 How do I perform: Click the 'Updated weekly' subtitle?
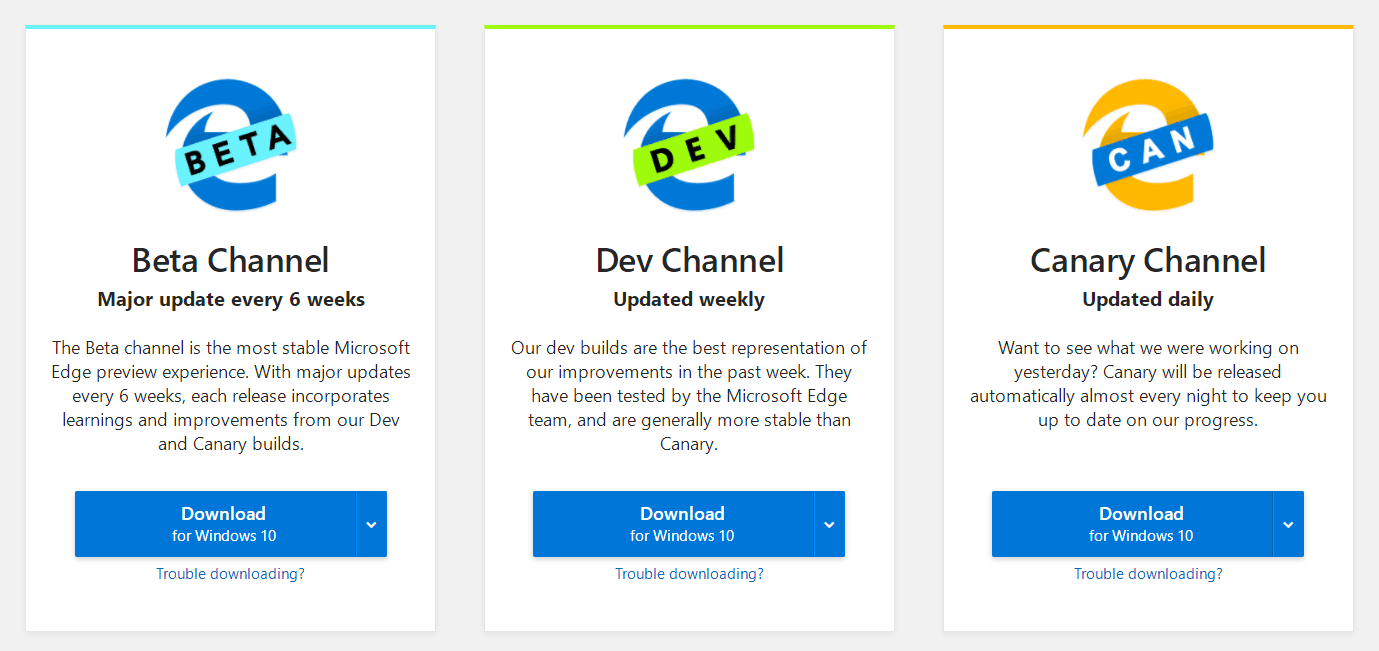point(689,299)
